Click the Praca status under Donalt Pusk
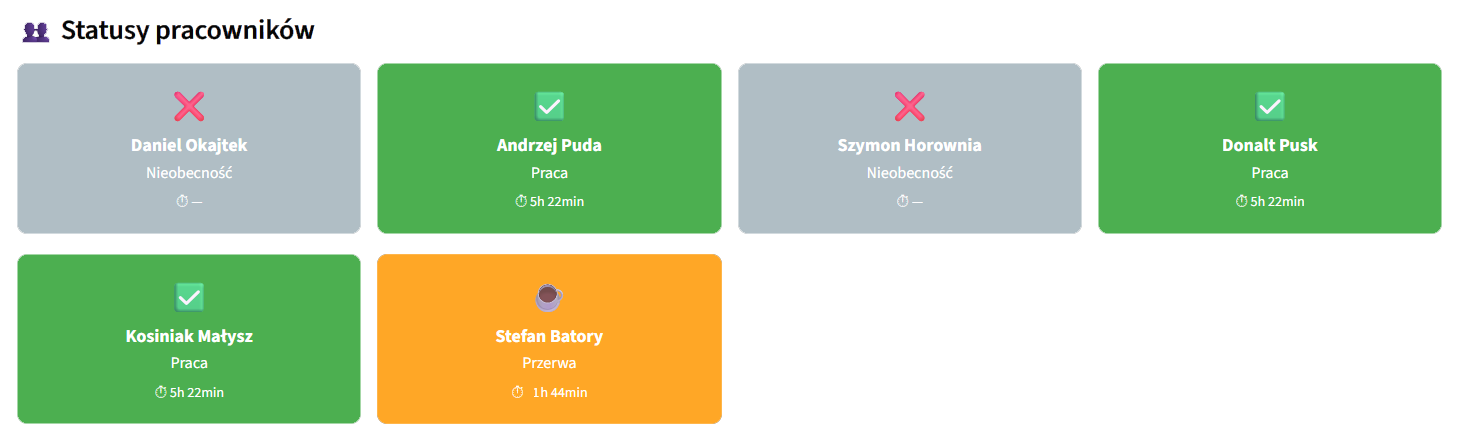The image size is (1463, 448). click(x=1269, y=173)
